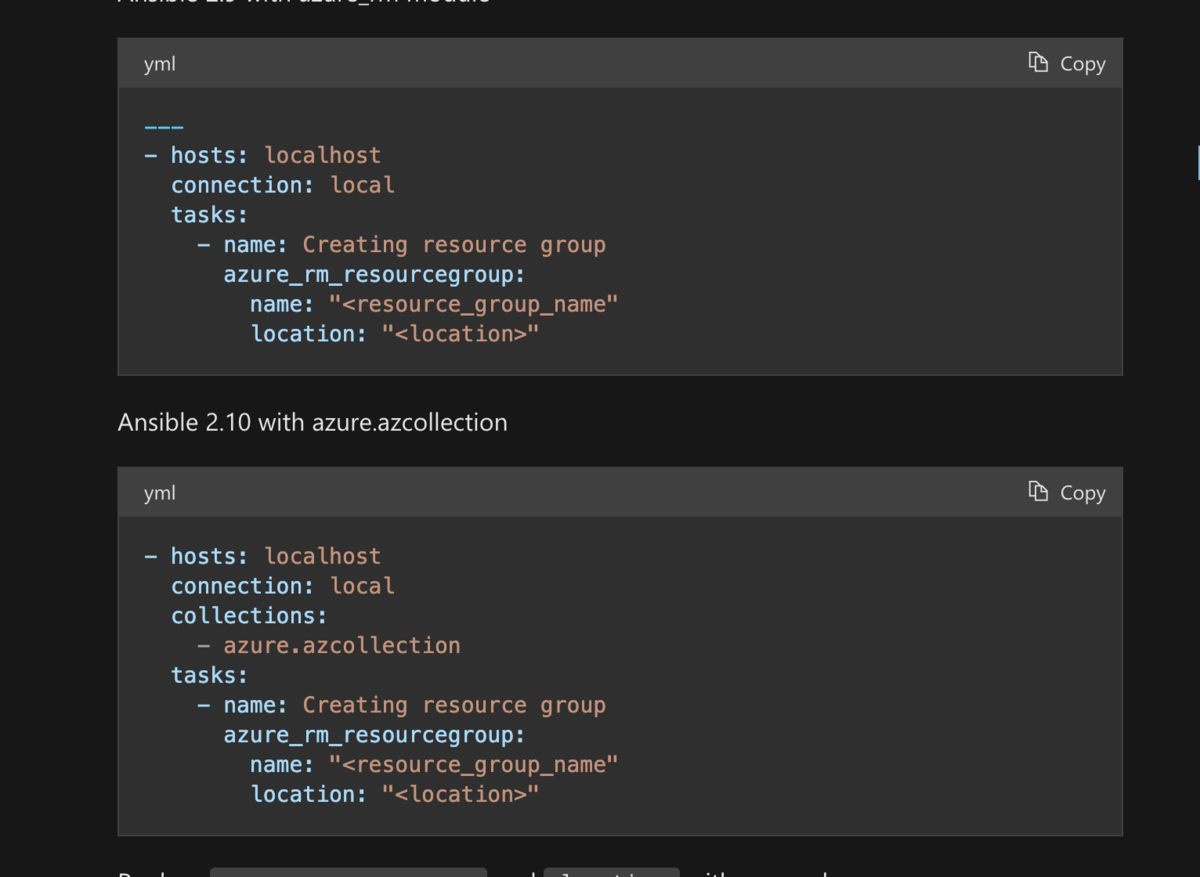Click the '- azure.azcollection' list entry

tap(329, 645)
